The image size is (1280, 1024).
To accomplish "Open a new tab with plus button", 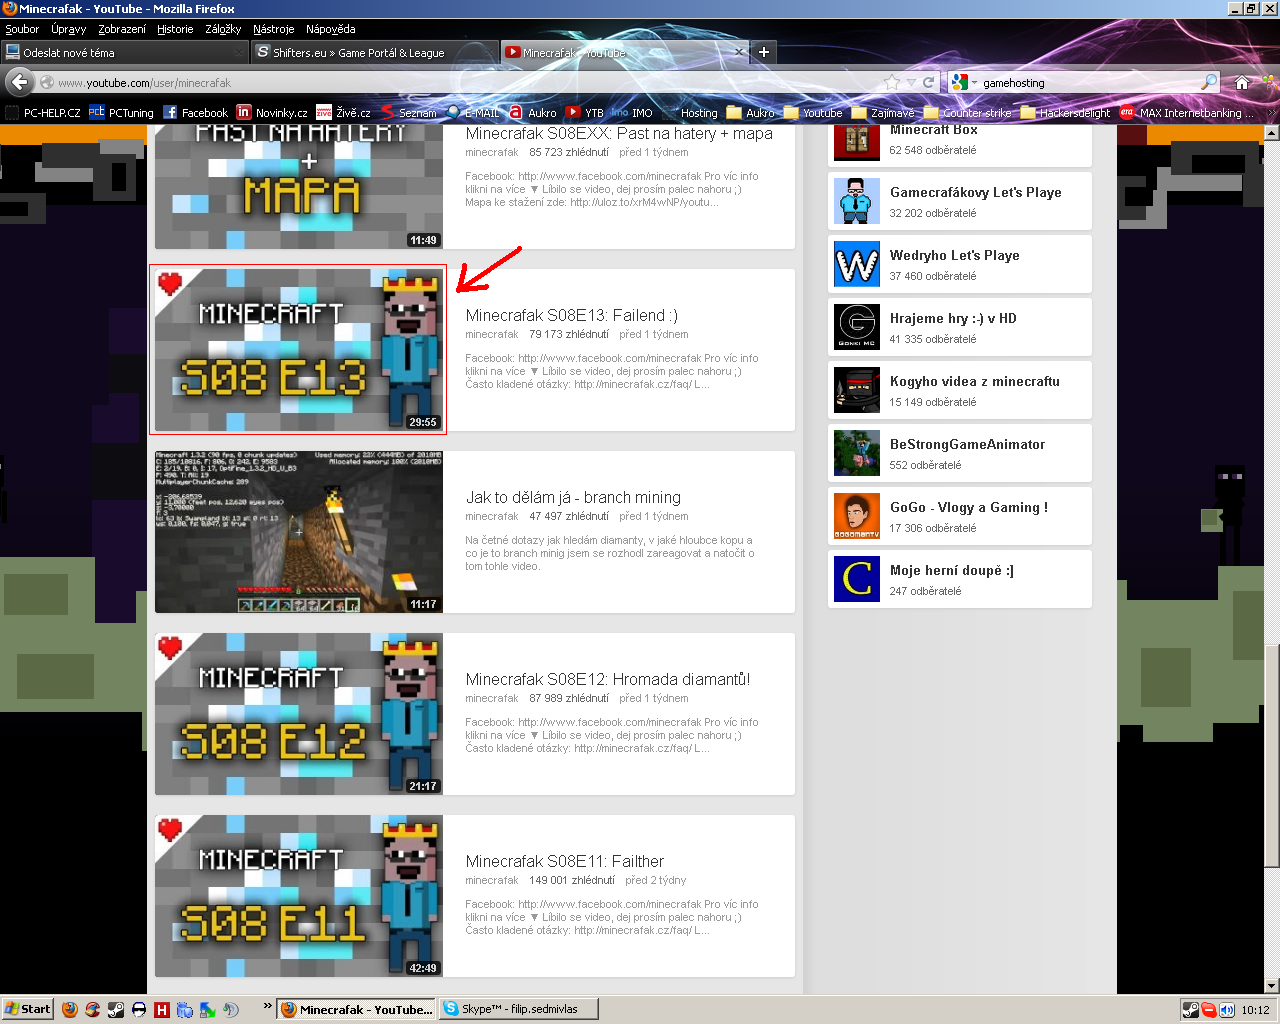I will click(x=764, y=52).
